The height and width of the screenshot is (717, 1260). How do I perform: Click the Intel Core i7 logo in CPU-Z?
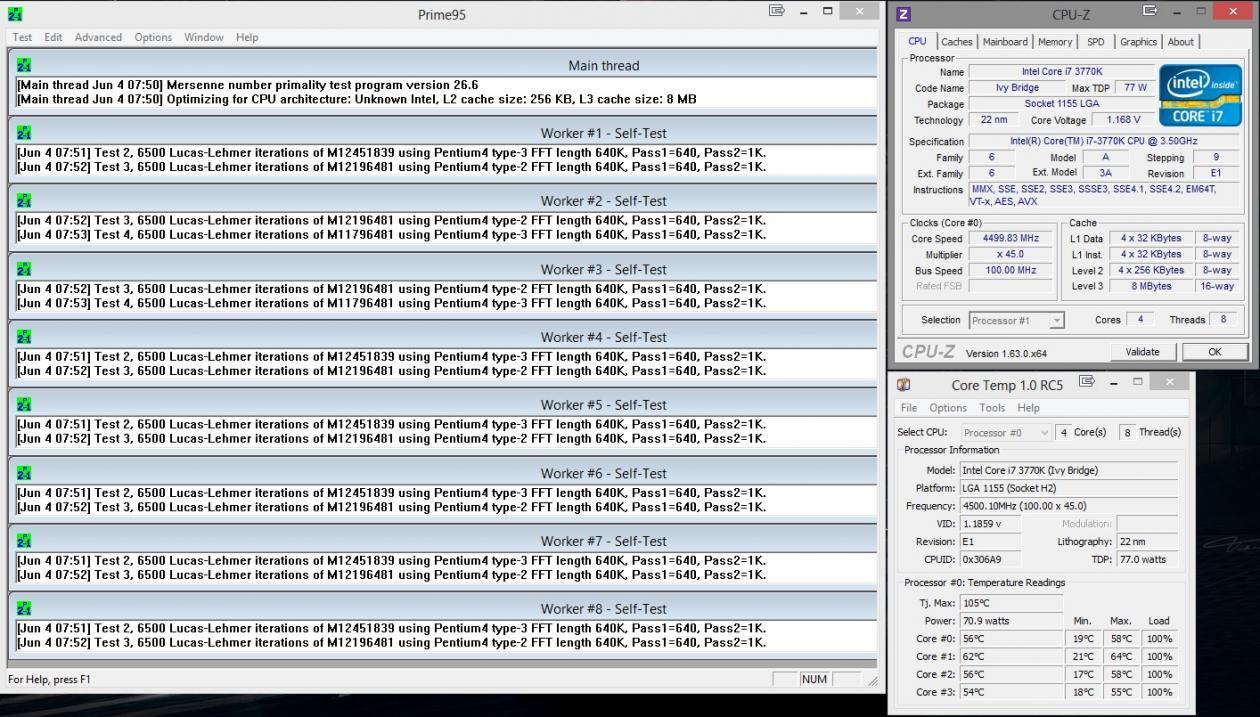(x=1200, y=96)
